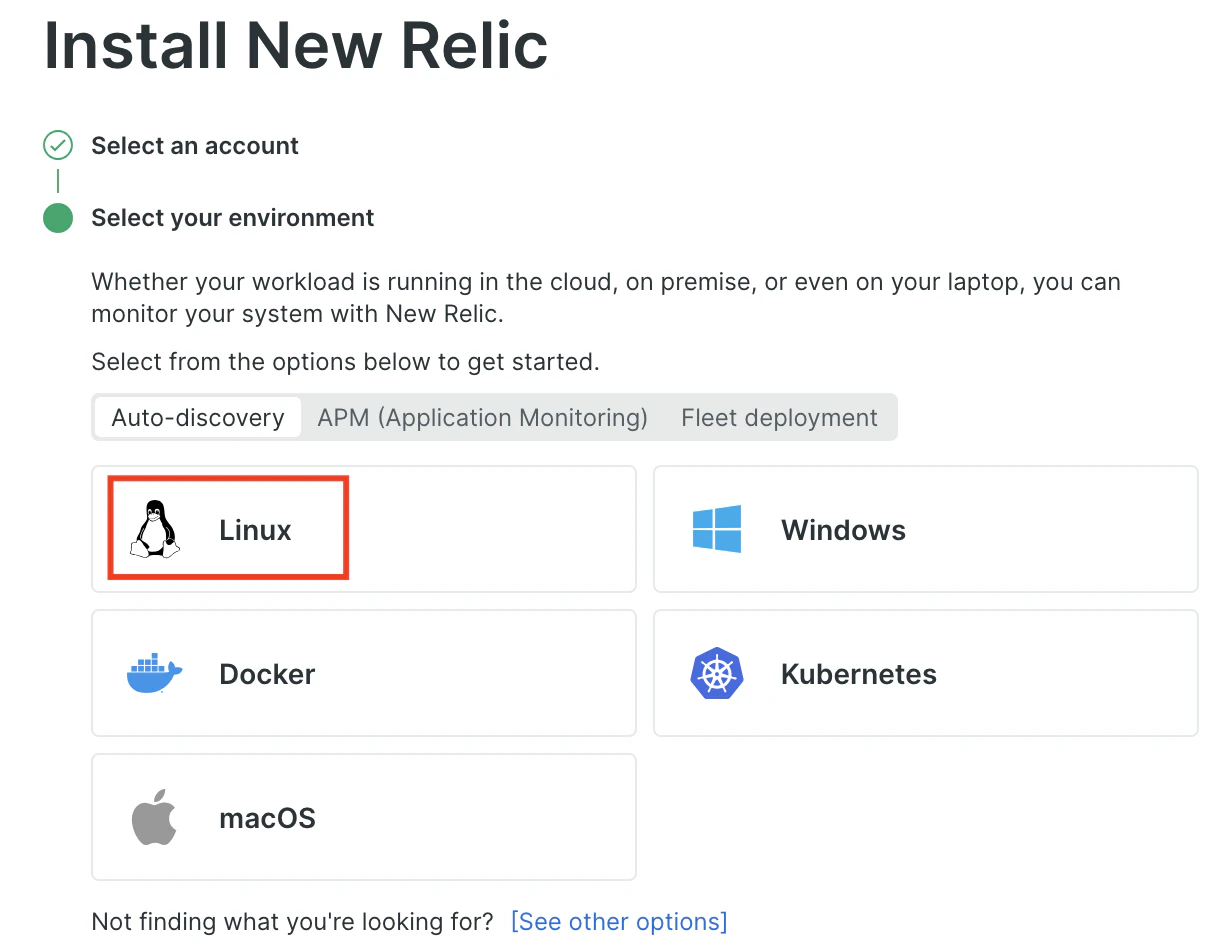
Task: Click the Windows logo icon
Action: (x=717, y=529)
